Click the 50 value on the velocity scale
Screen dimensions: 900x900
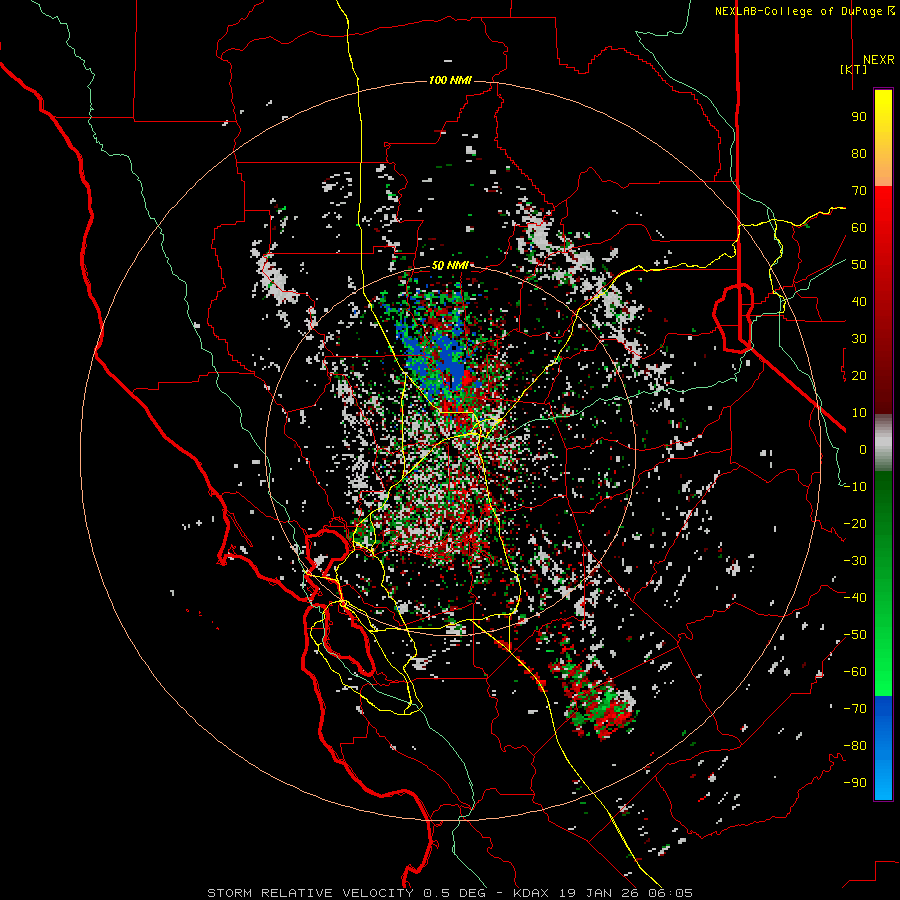coord(859,265)
